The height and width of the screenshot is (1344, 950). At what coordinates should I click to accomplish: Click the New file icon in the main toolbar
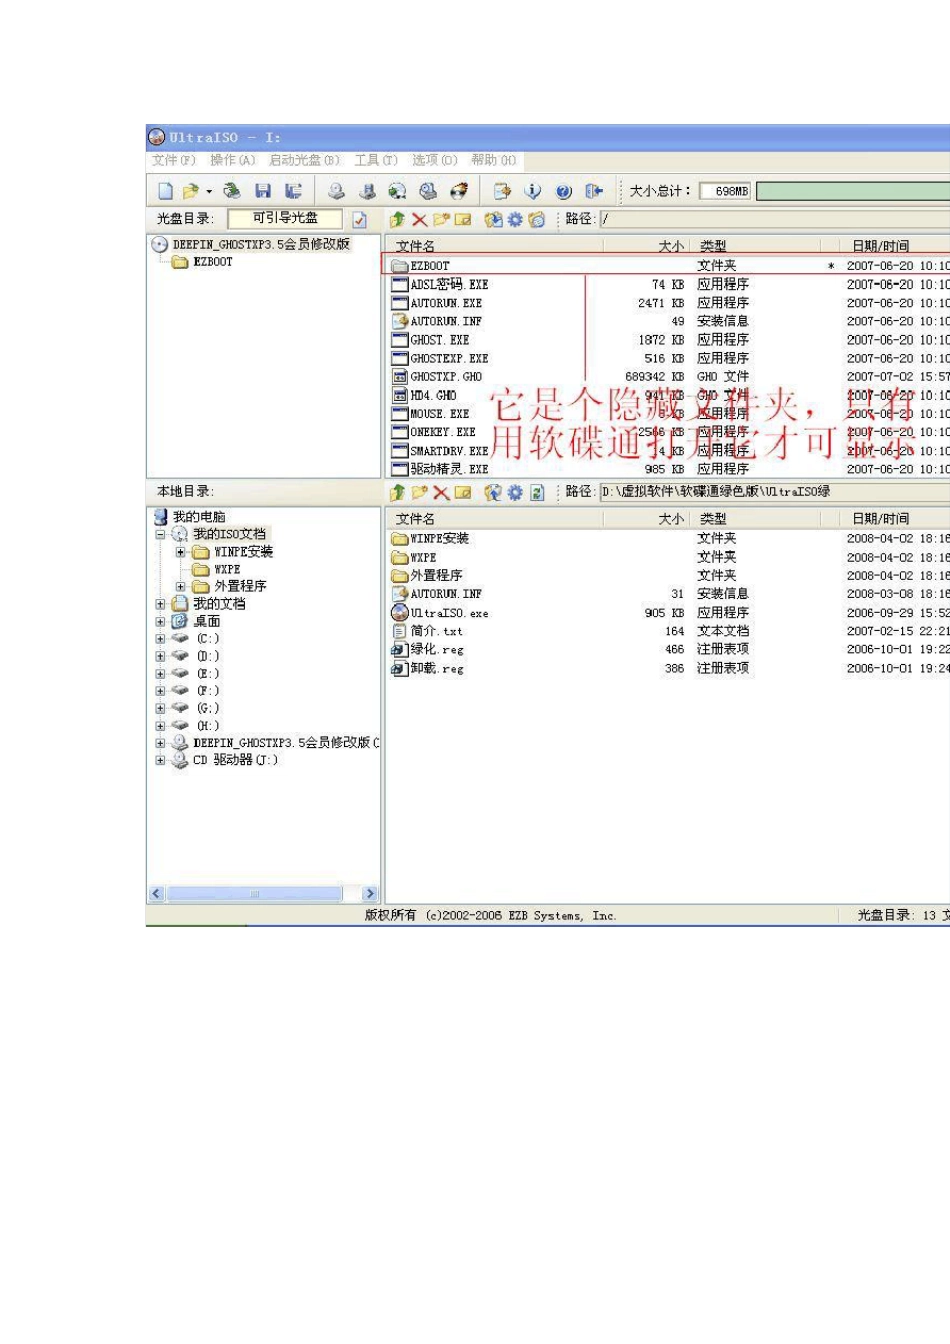point(166,191)
